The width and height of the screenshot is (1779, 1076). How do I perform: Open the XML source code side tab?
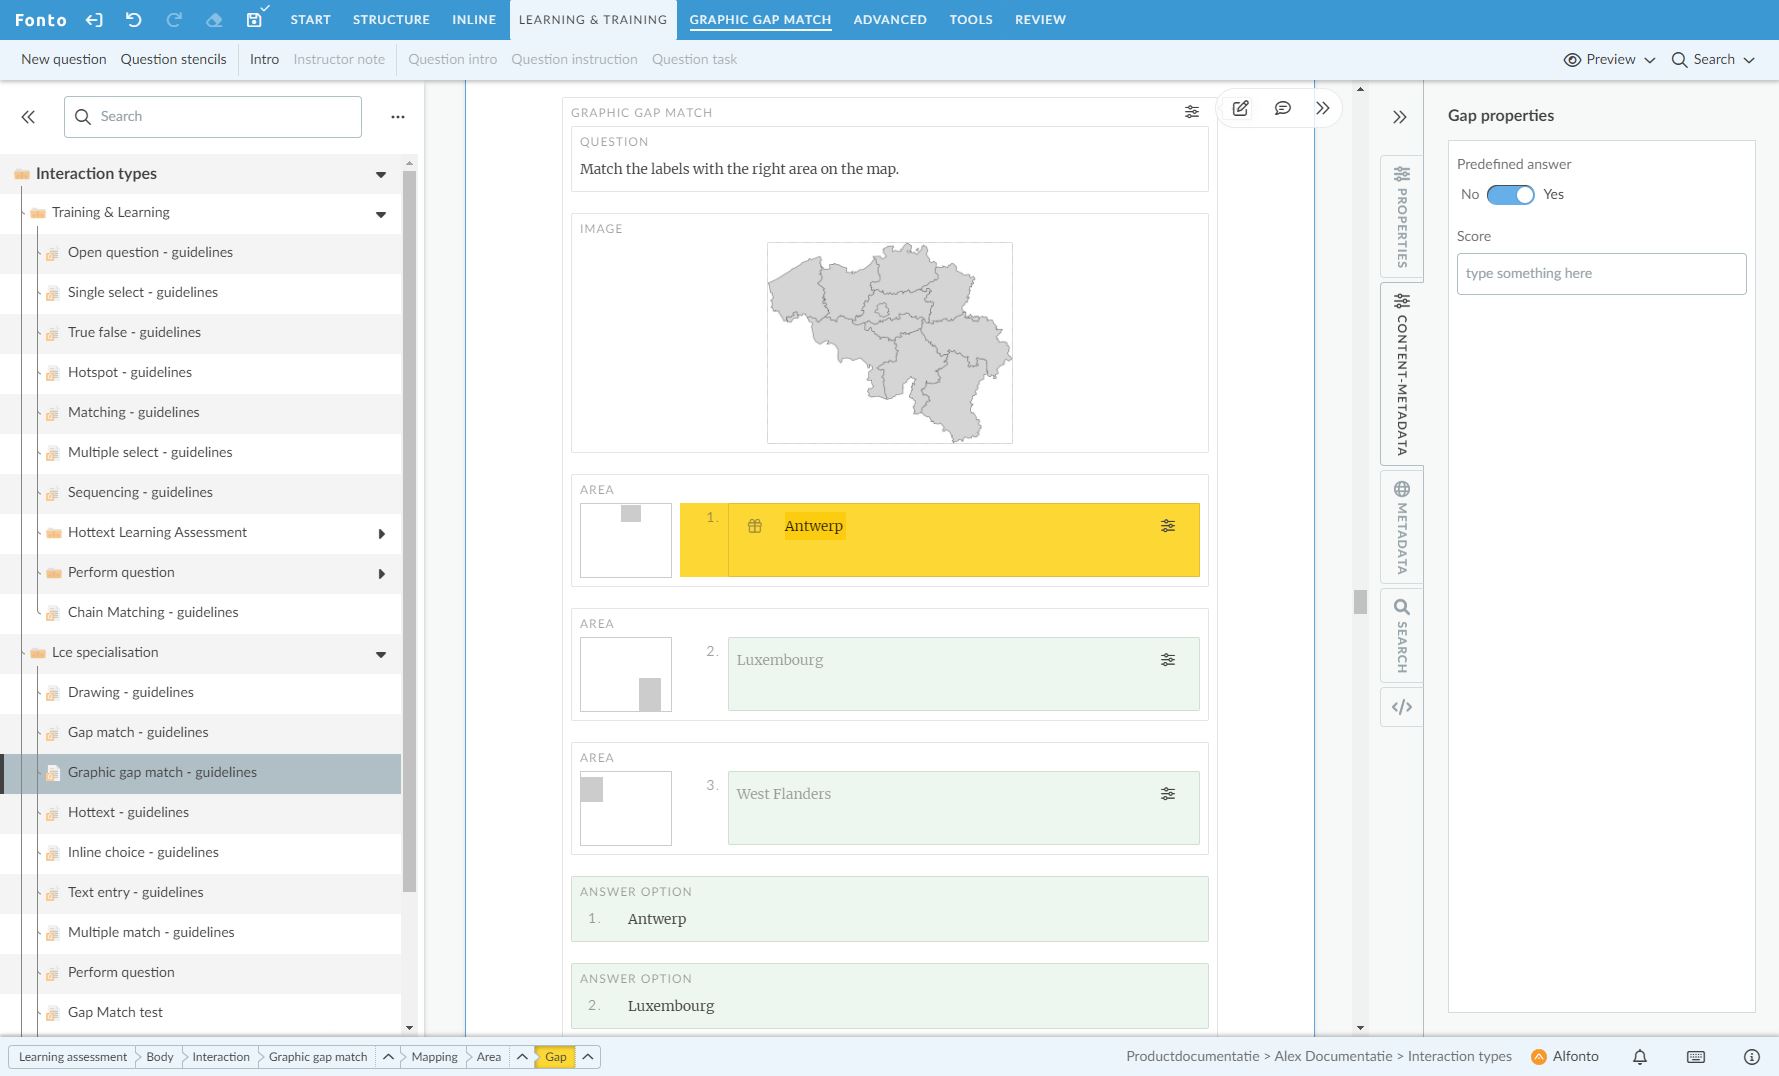tap(1401, 707)
